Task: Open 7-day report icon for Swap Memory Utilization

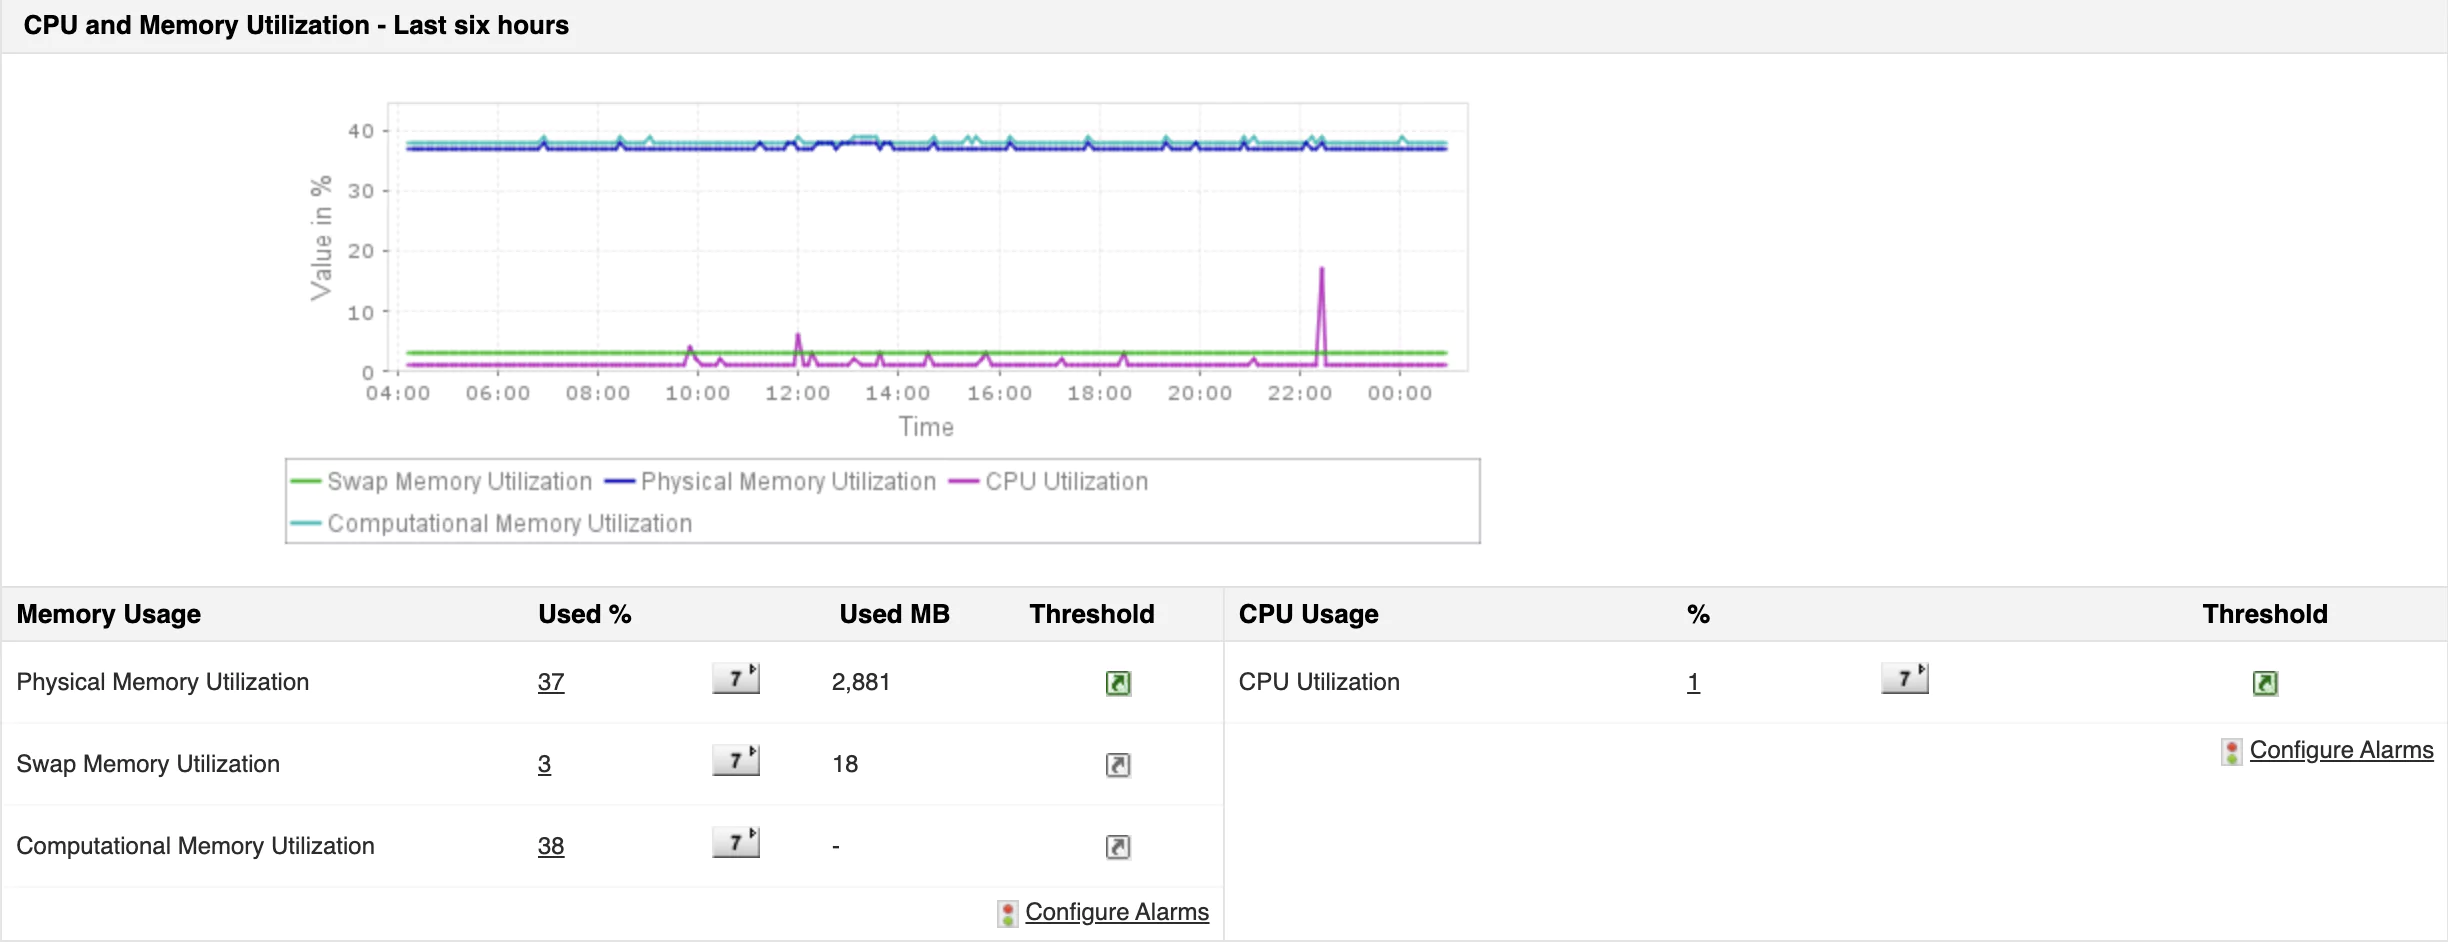Action: (x=736, y=761)
